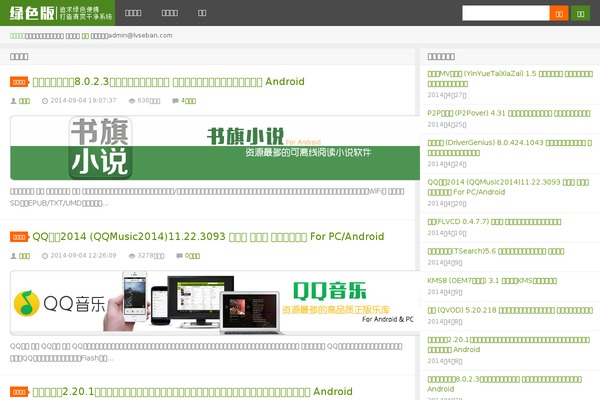Open author link under the 8.0.2.3 post
600x400 pixels.
[x=24, y=101]
